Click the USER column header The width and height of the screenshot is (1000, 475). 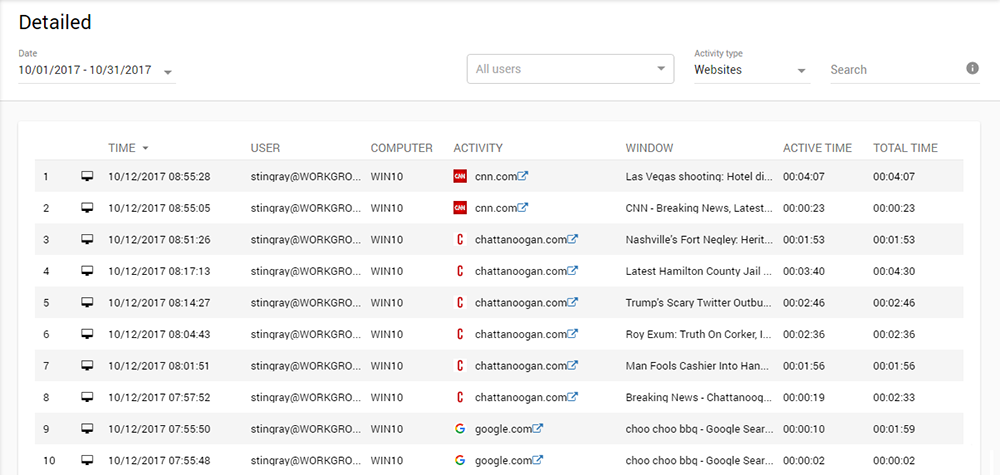[265, 148]
